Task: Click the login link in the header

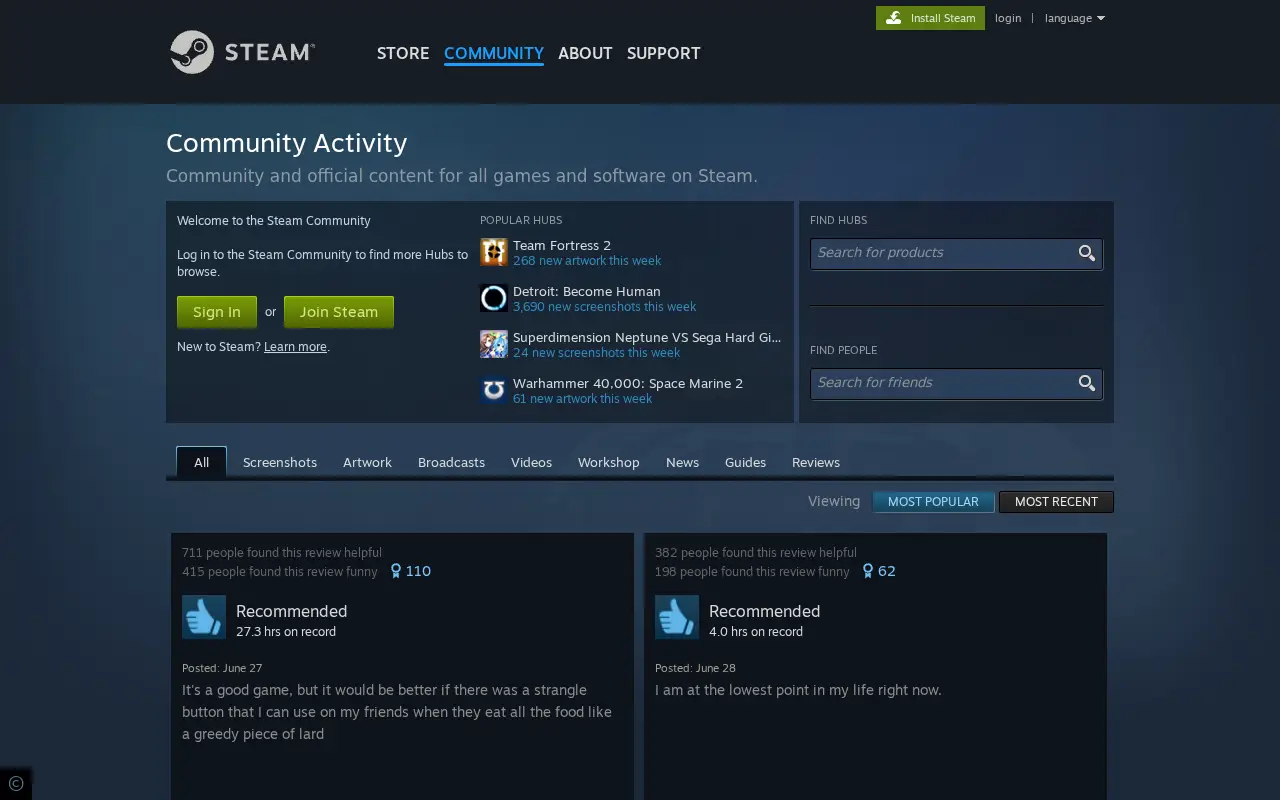Action: coord(1008,18)
